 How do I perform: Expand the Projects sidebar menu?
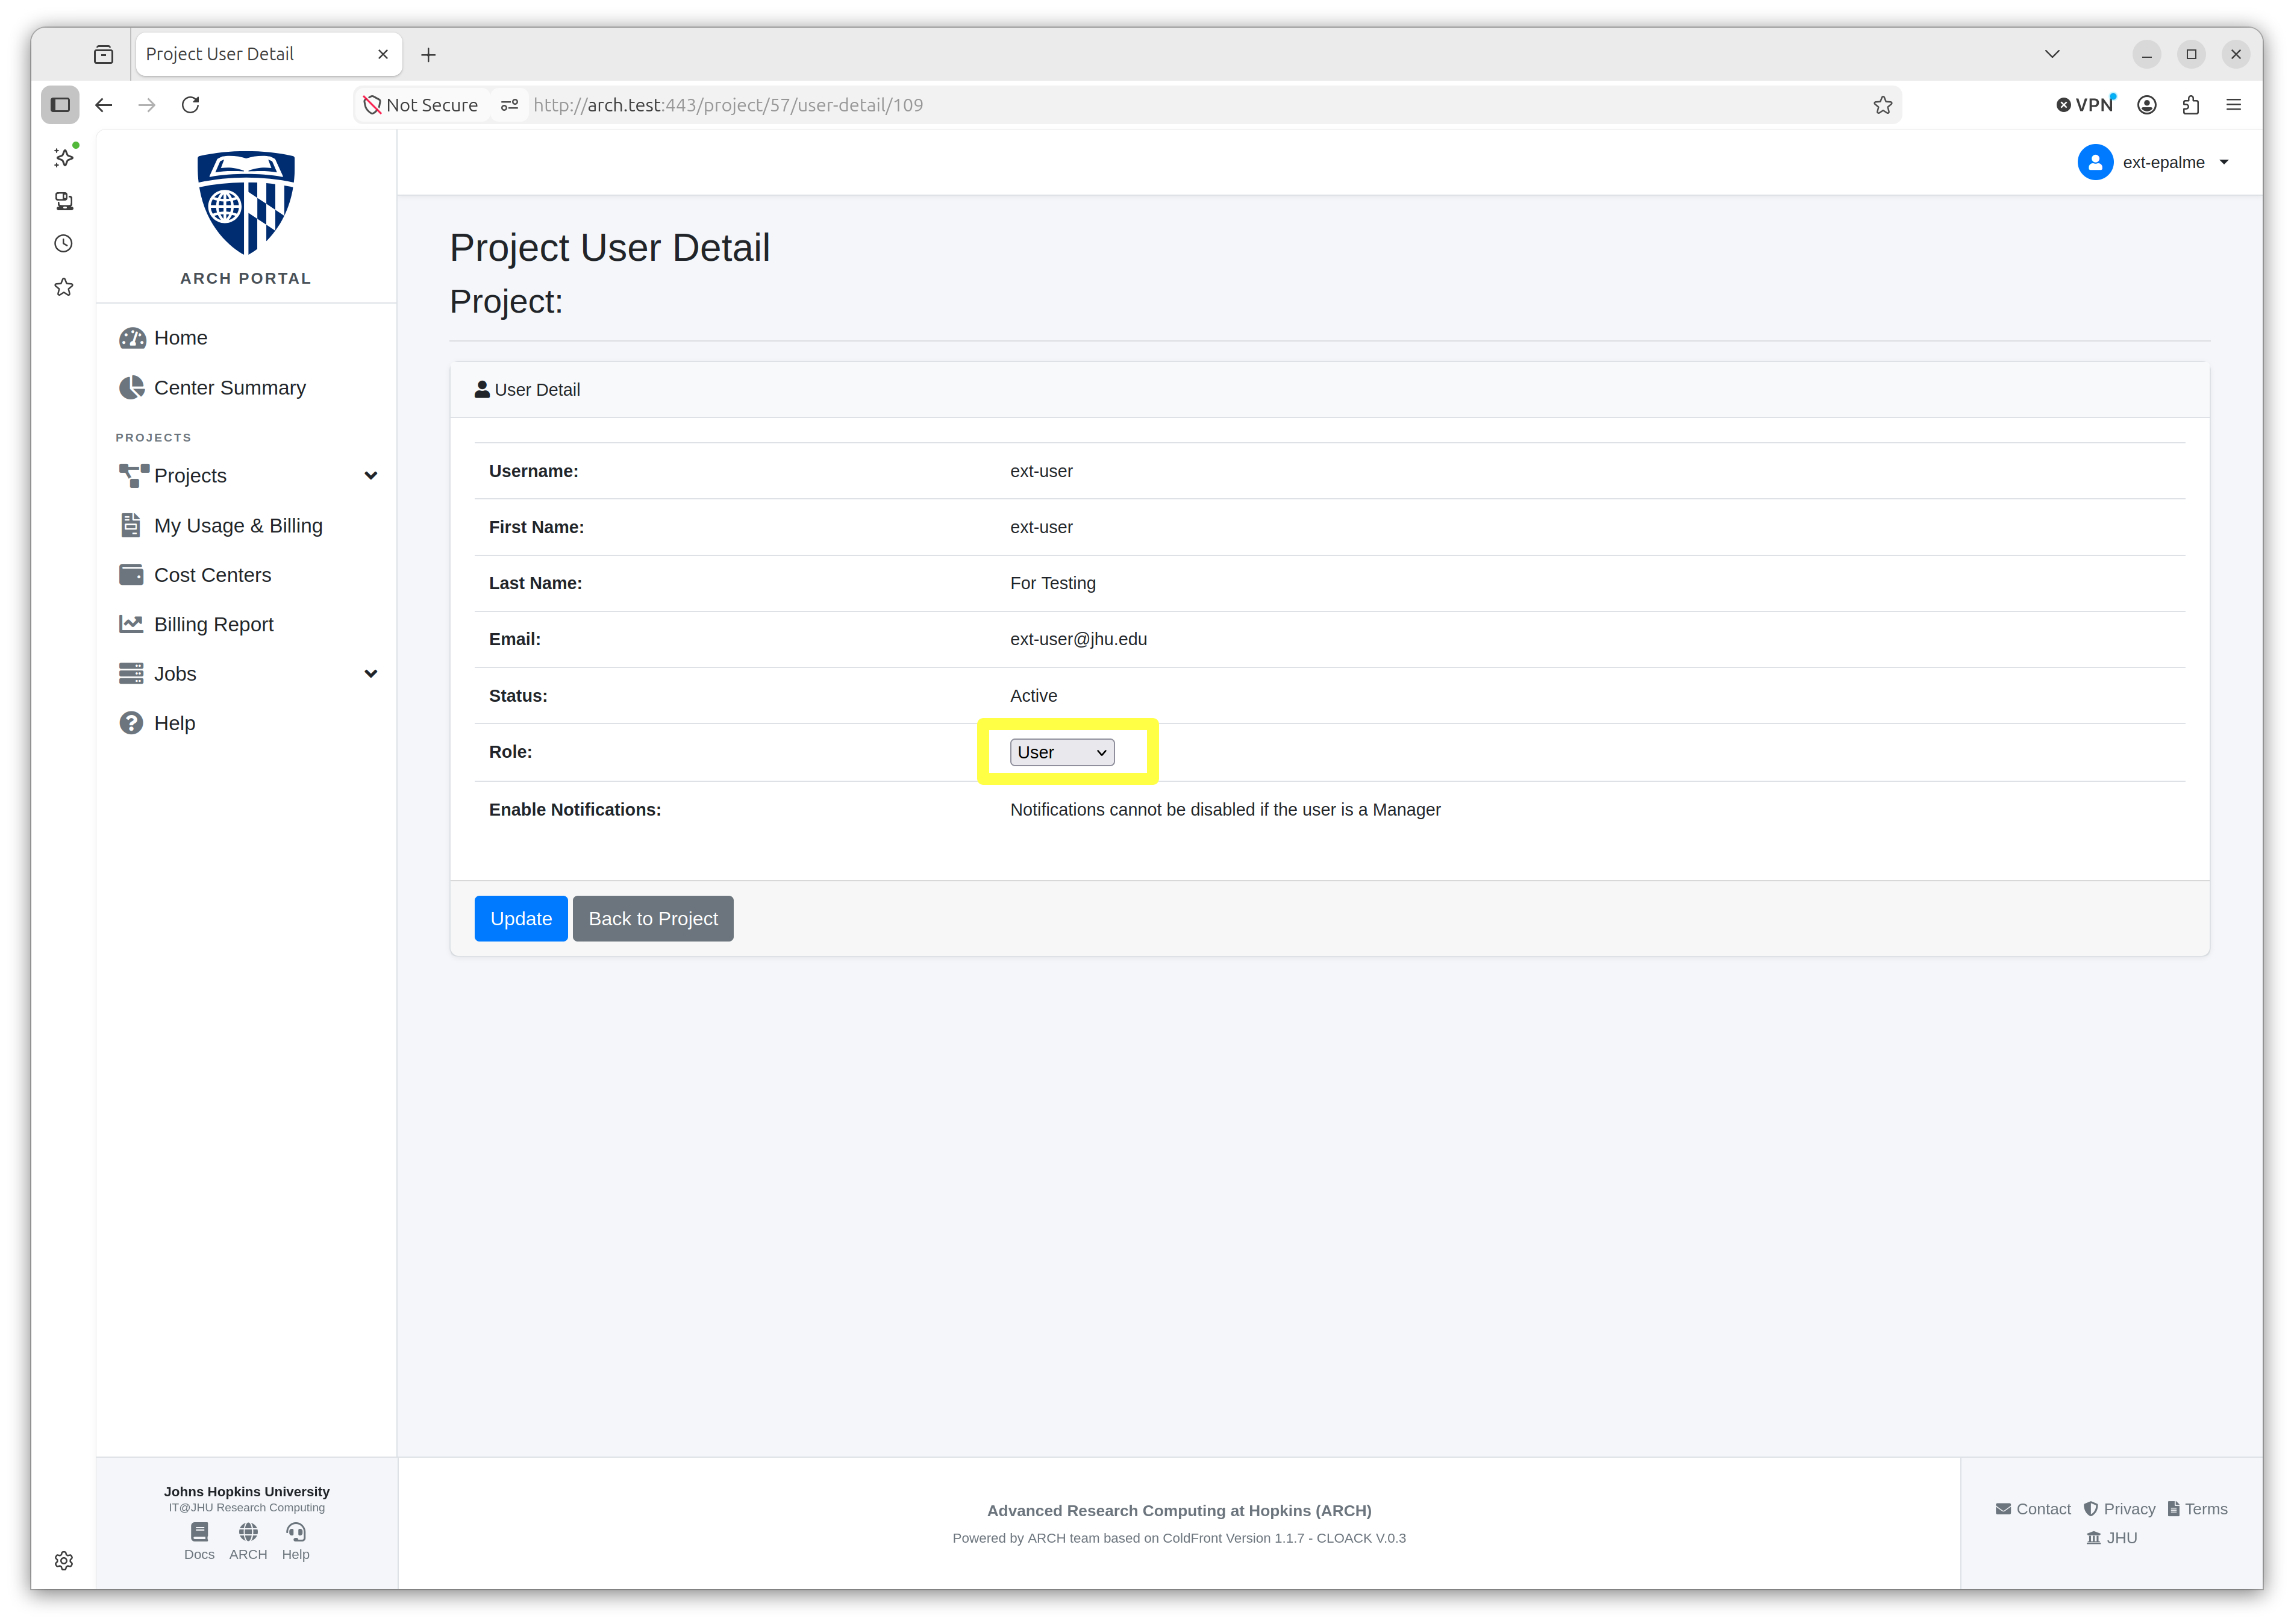click(371, 476)
